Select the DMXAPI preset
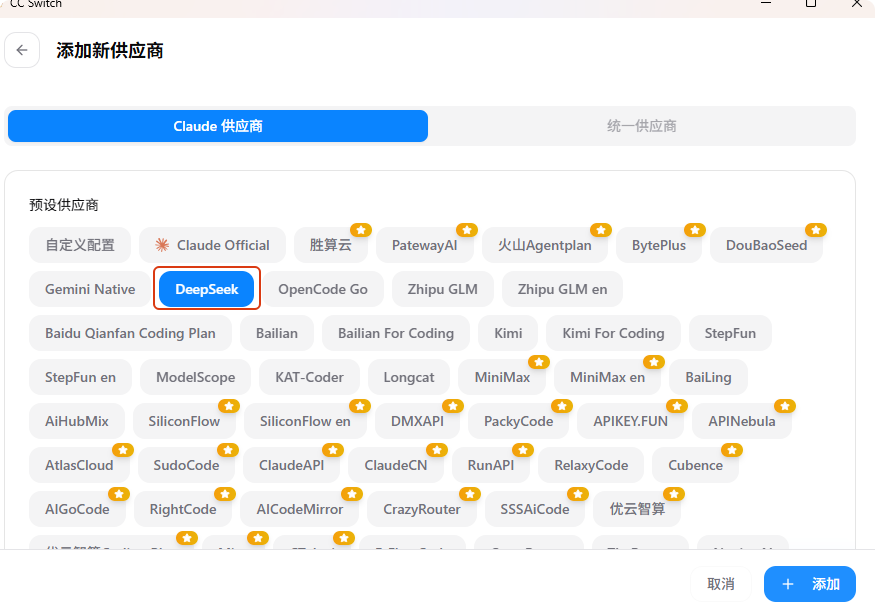The image size is (875, 611). 417,421
